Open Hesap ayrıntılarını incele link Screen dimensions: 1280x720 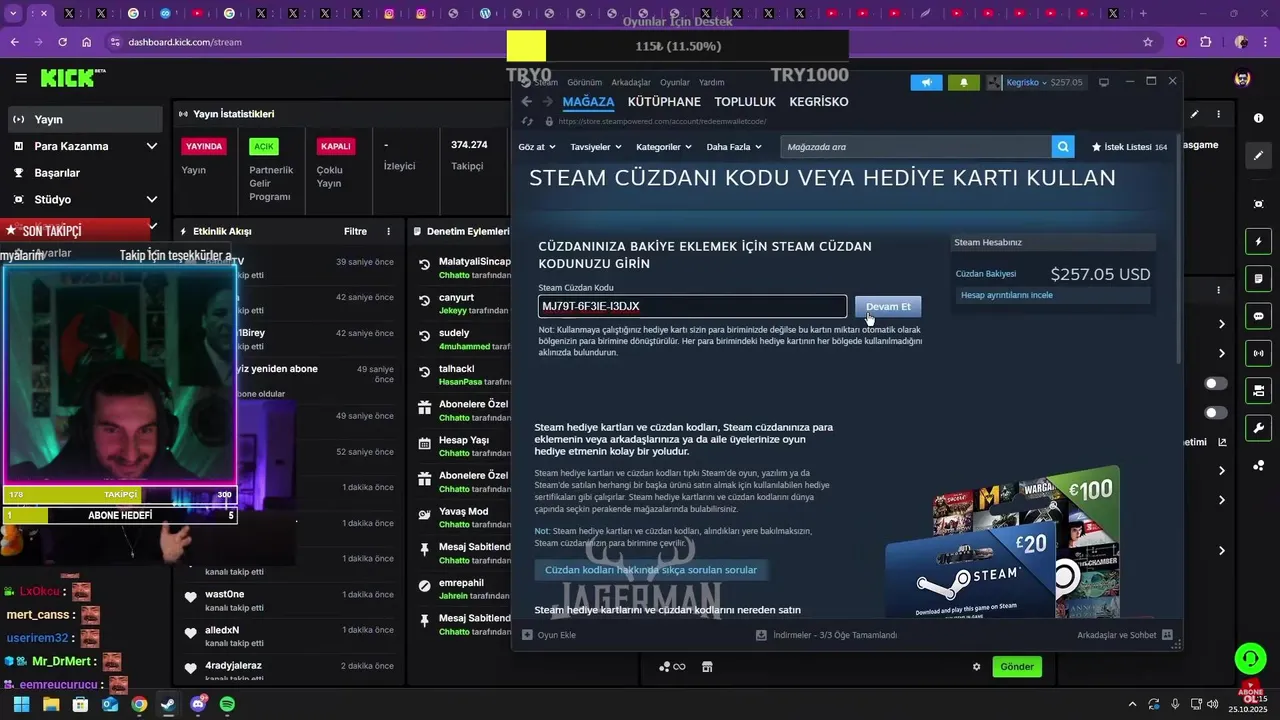[1006, 295]
